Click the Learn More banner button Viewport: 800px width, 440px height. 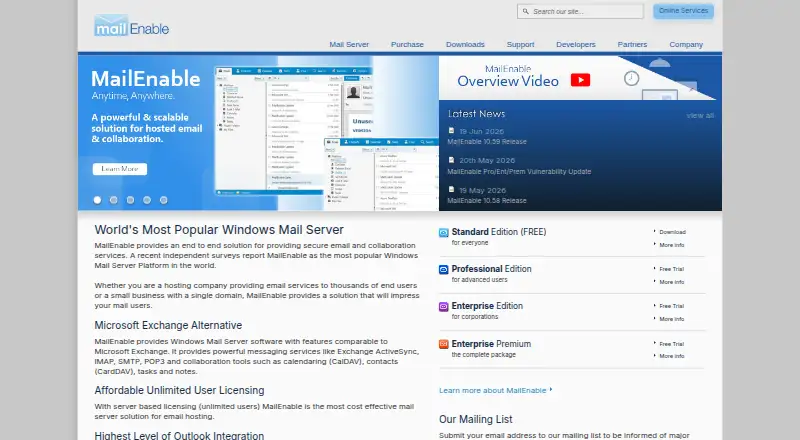pyautogui.click(x=120, y=169)
